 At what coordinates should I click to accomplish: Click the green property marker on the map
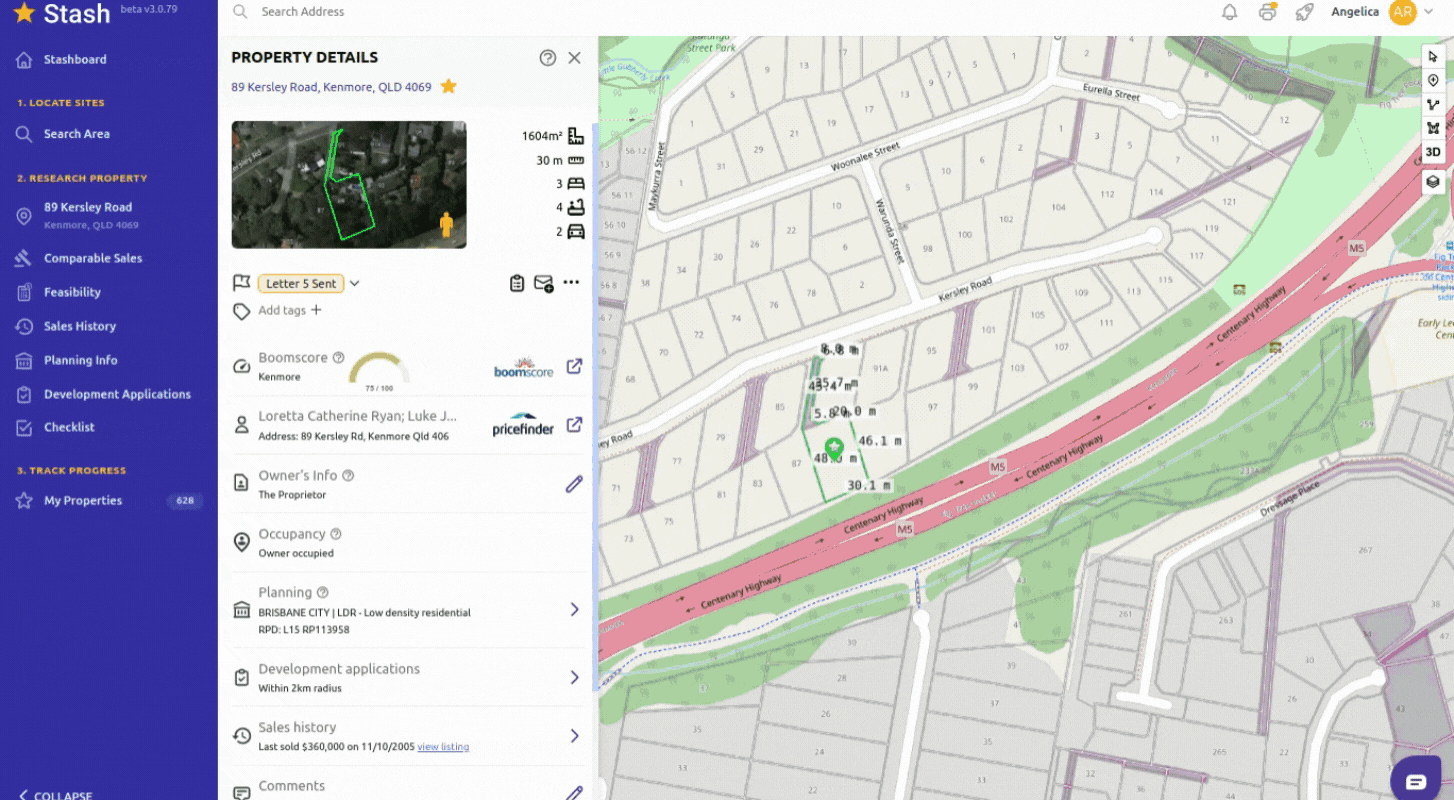(x=833, y=448)
